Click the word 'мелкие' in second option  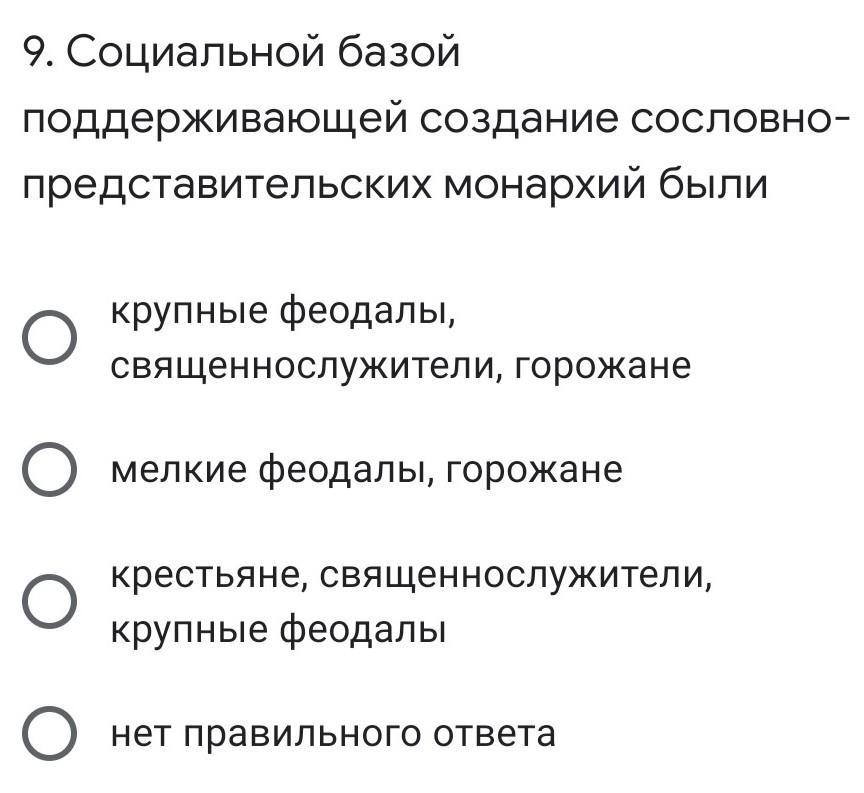tap(179, 470)
